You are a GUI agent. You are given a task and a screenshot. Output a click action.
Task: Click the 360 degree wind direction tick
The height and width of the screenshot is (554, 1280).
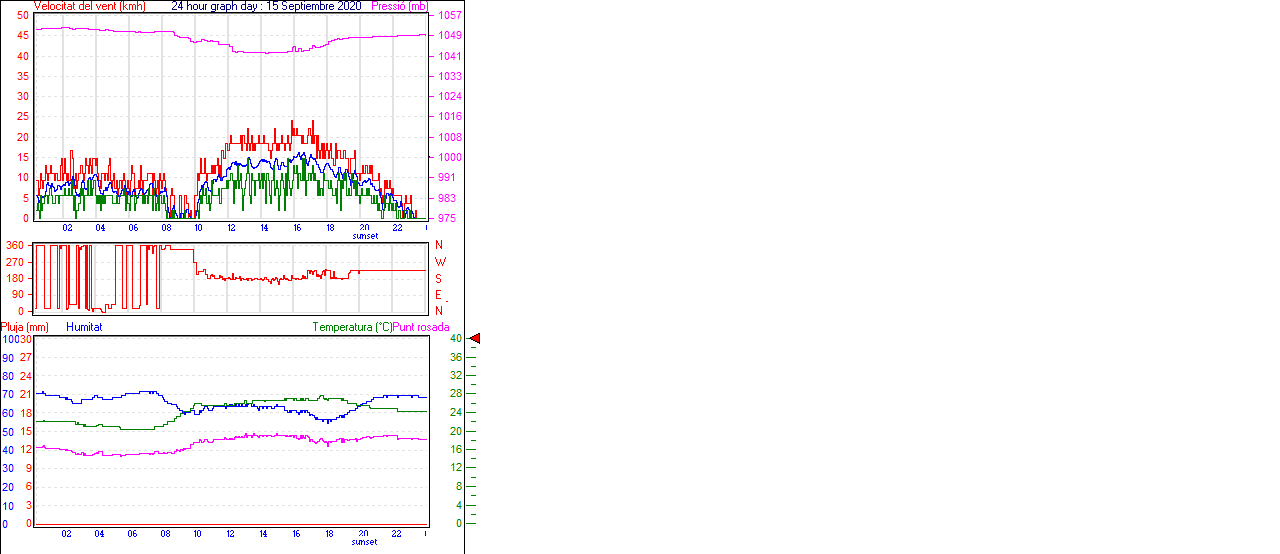pos(15,245)
